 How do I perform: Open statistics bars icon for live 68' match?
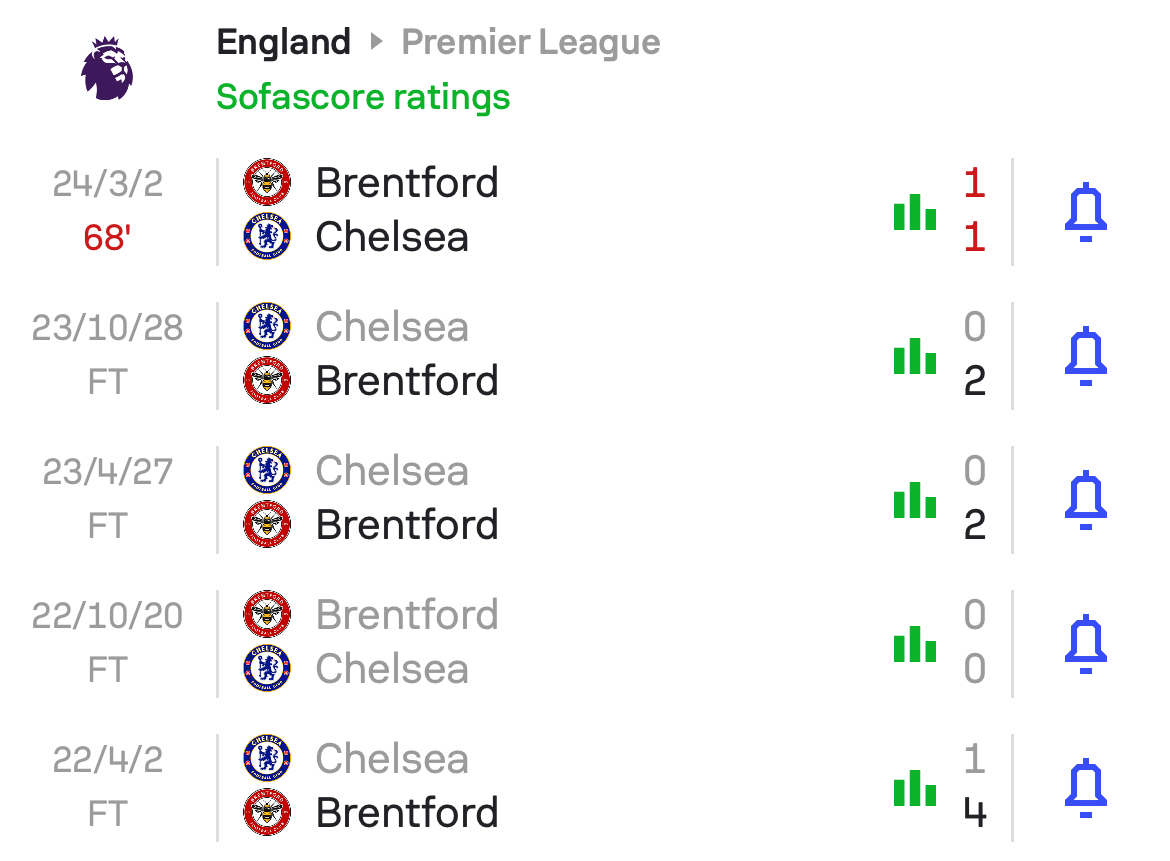915,212
